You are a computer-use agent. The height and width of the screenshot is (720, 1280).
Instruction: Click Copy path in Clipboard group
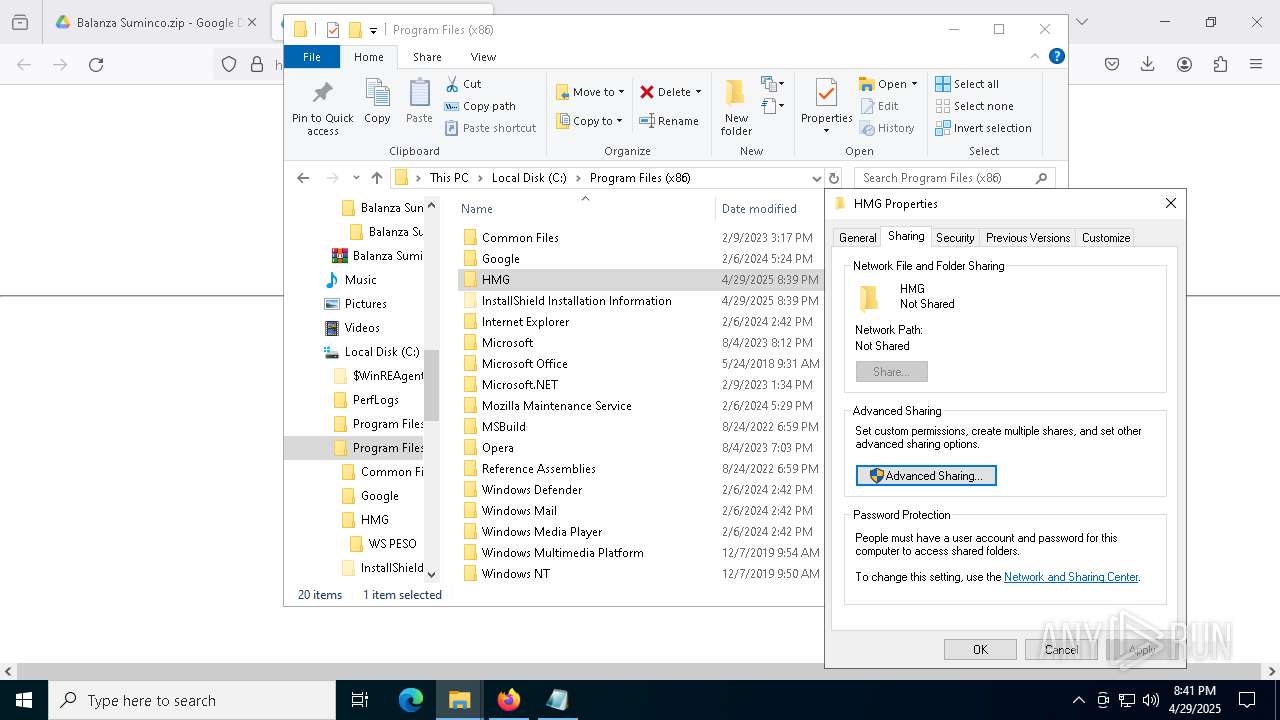480,106
